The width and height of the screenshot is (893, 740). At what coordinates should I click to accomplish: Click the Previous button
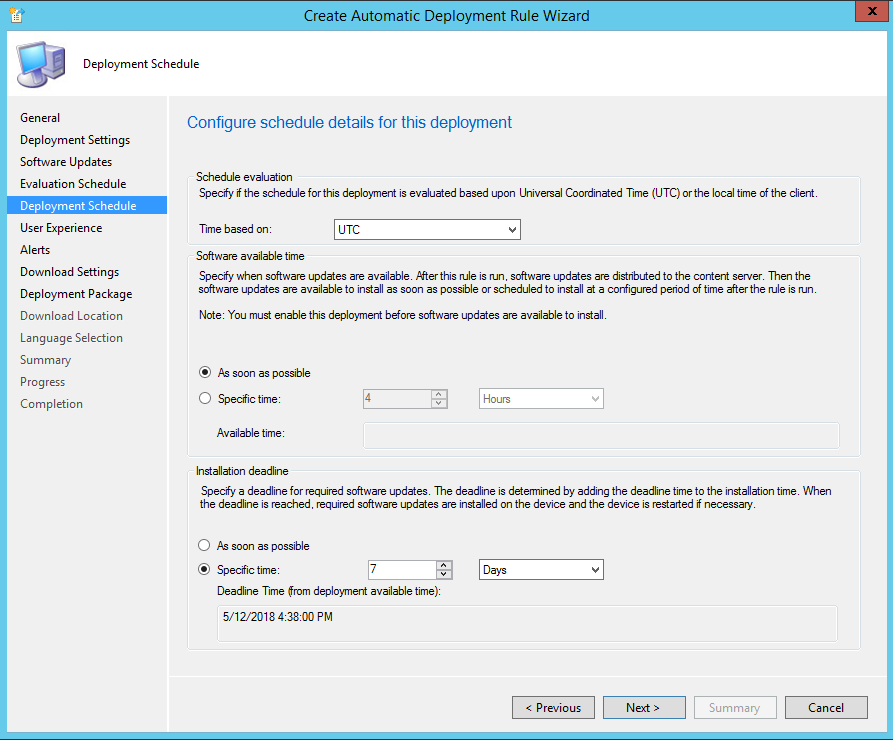[x=553, y=708]
